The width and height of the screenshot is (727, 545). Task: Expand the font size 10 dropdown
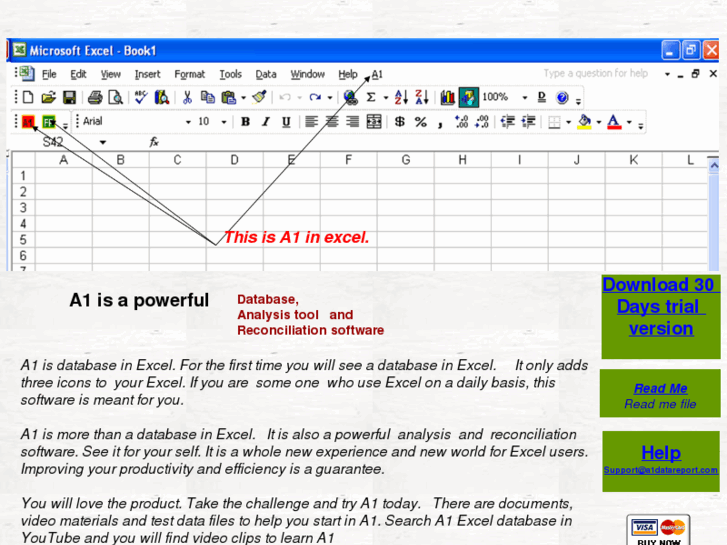point(224,122)
